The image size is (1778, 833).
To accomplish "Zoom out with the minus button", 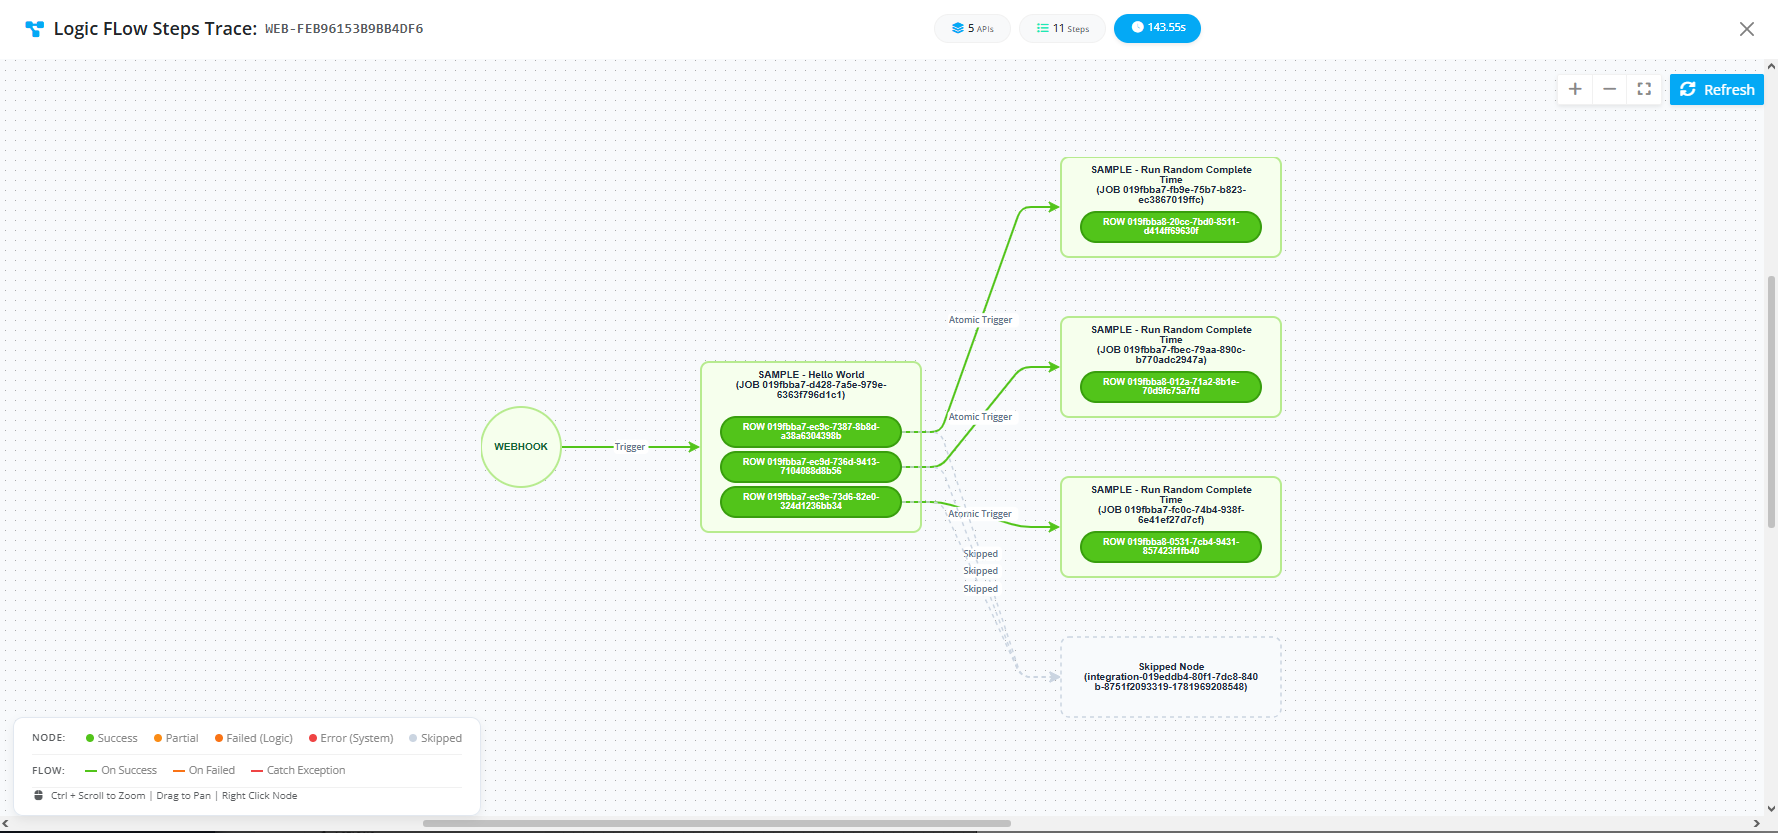I will tap(1609, 89).
